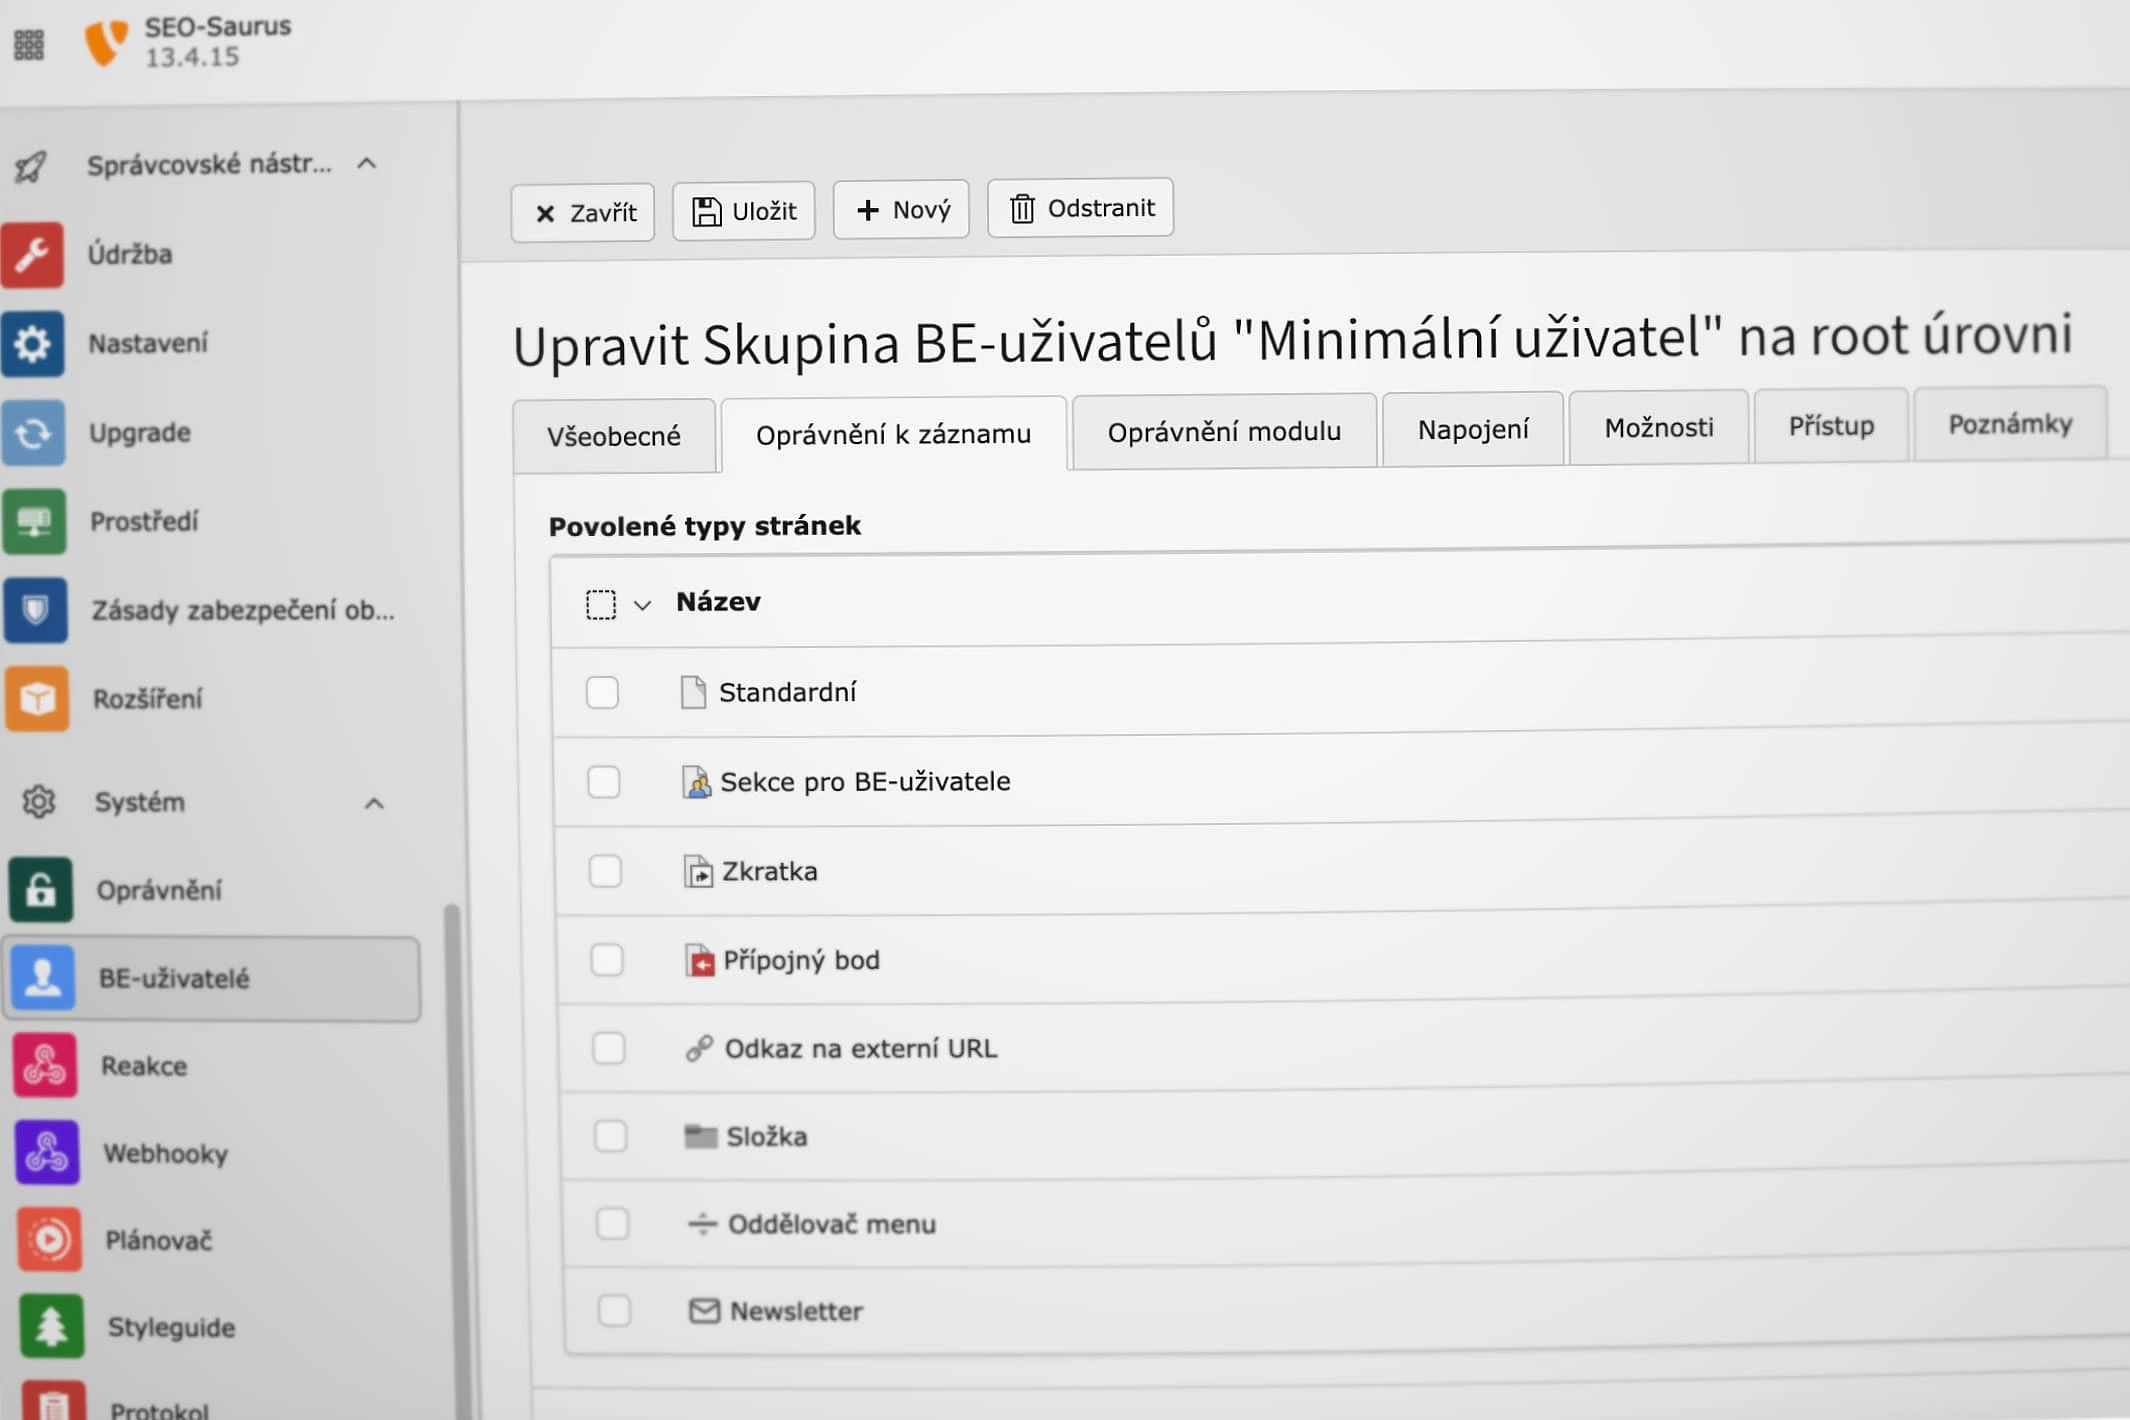
Task: Click the Odstranit delete button
Action: click(x=1080, y=208)
